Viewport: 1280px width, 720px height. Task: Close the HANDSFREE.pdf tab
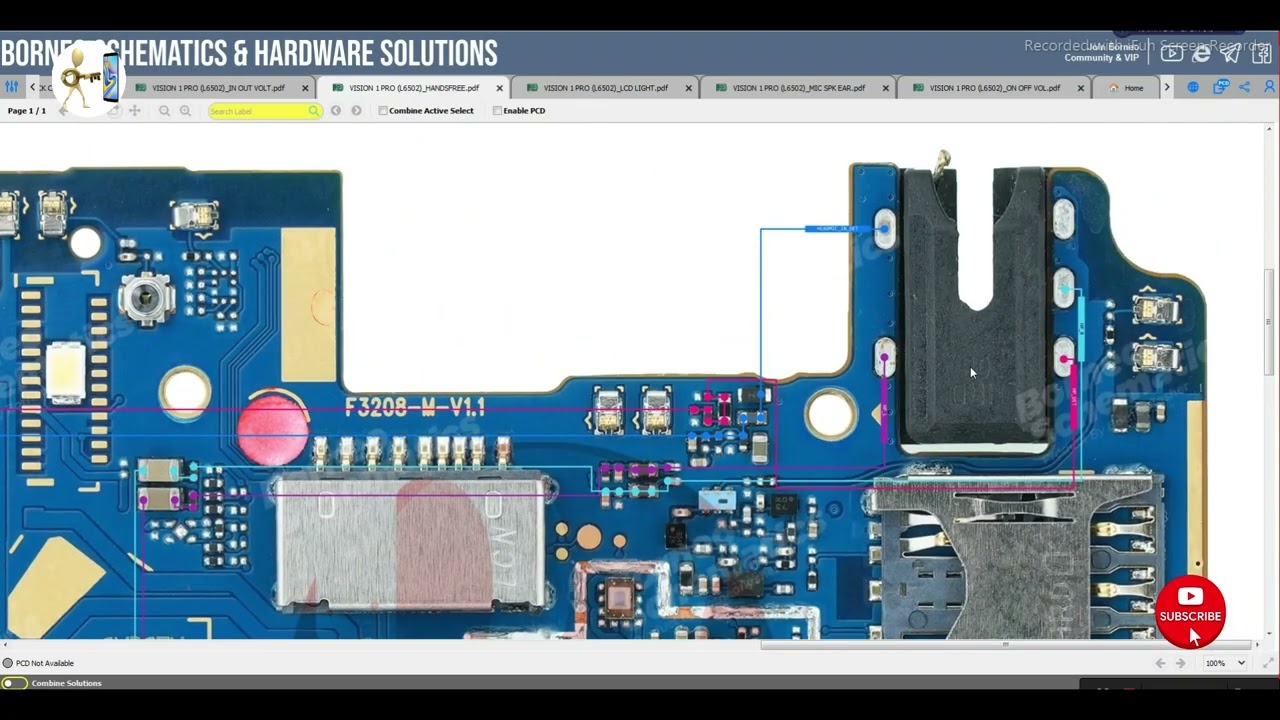pos(499,88)
